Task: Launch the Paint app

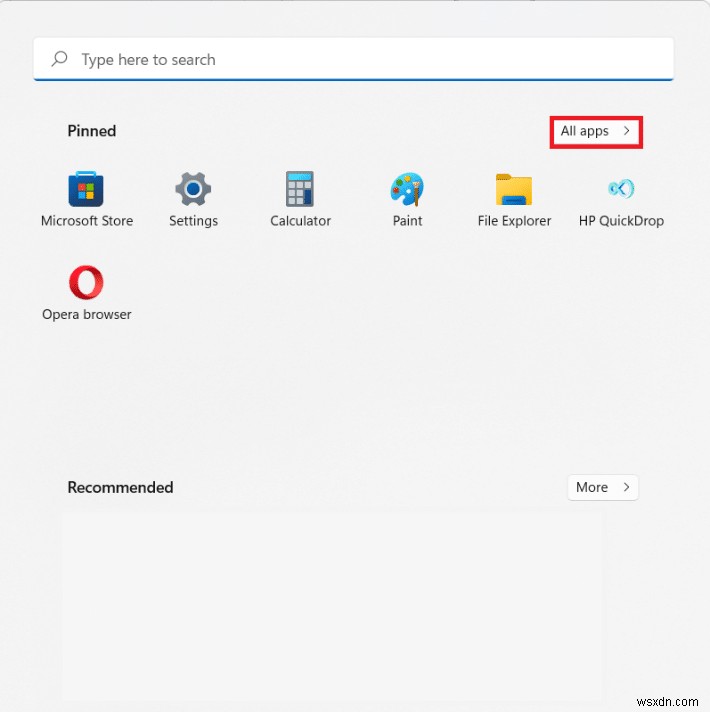Action: click(x=407, y=199)
